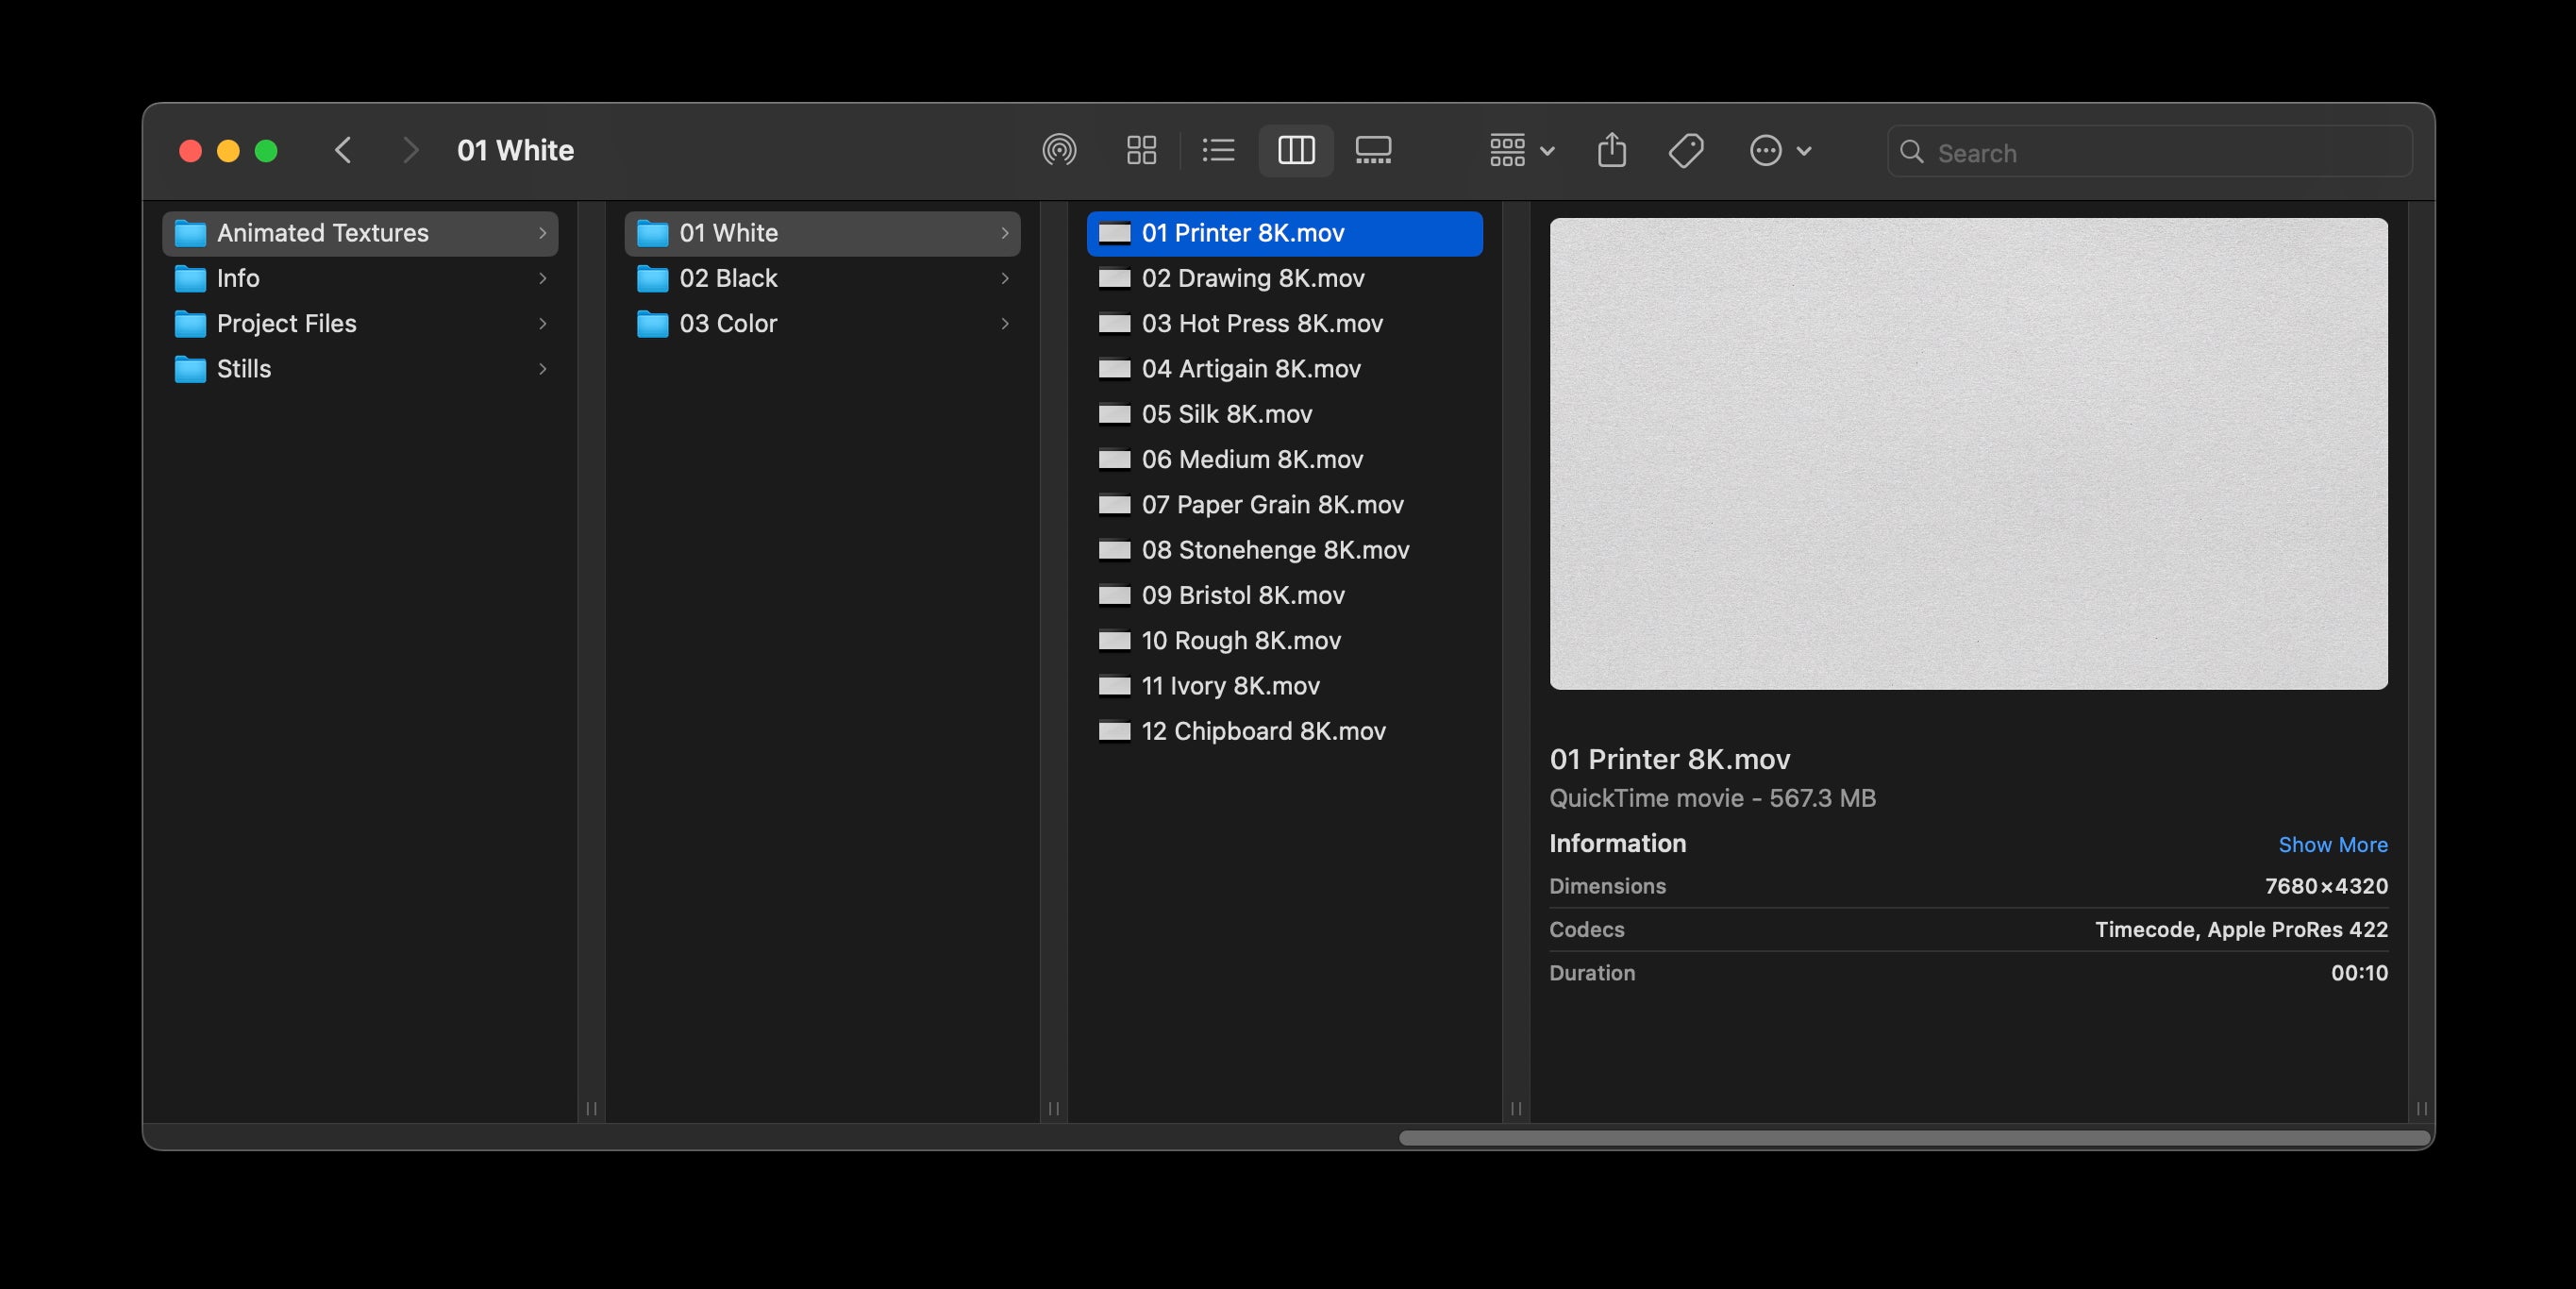This screenshot has height=1289, width=2576.
Task: Expand Project Files via sidebar chevron
Action: pos(541,323)
